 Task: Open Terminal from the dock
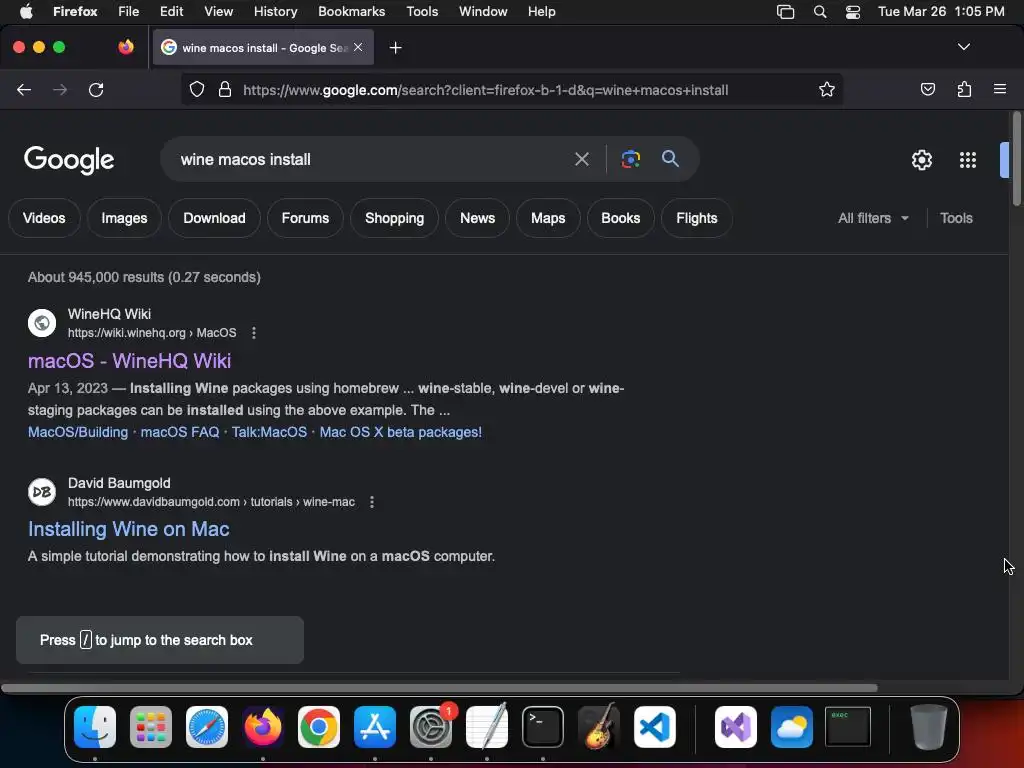click(543, 727)
